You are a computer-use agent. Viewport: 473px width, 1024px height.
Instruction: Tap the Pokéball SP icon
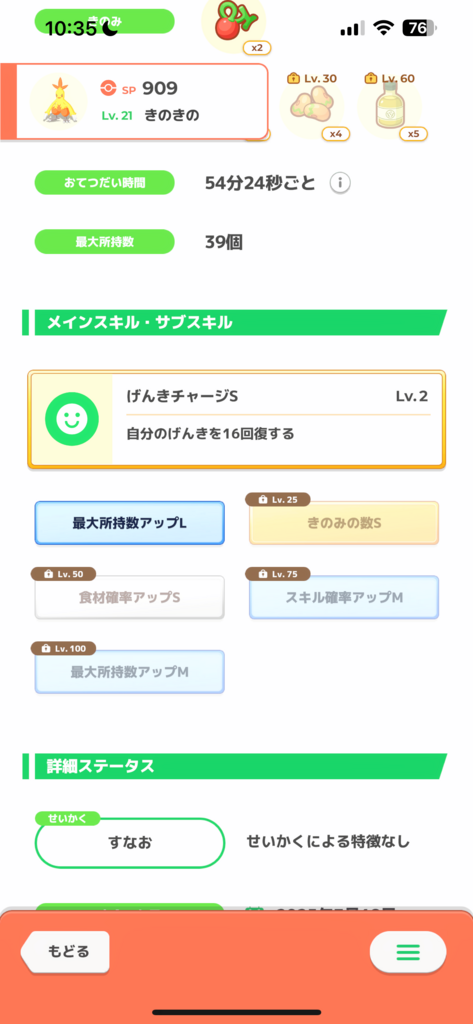tap(107, 88)
